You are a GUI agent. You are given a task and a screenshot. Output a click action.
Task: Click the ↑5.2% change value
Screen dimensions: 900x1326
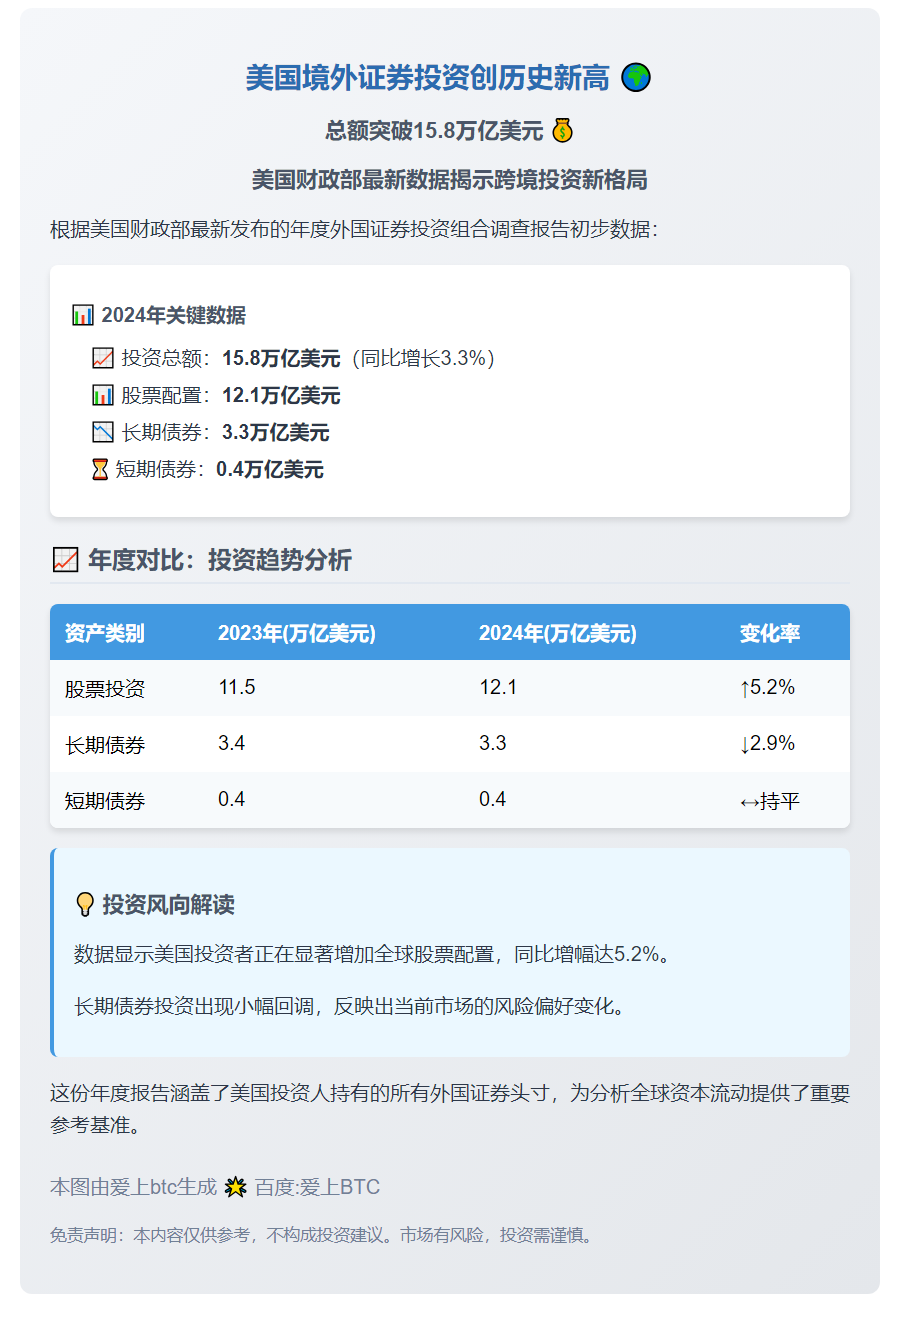tap(767, 688)
